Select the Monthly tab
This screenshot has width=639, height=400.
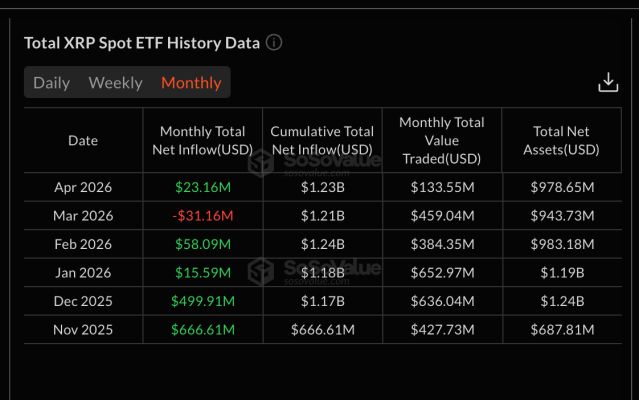pos(191,83)
